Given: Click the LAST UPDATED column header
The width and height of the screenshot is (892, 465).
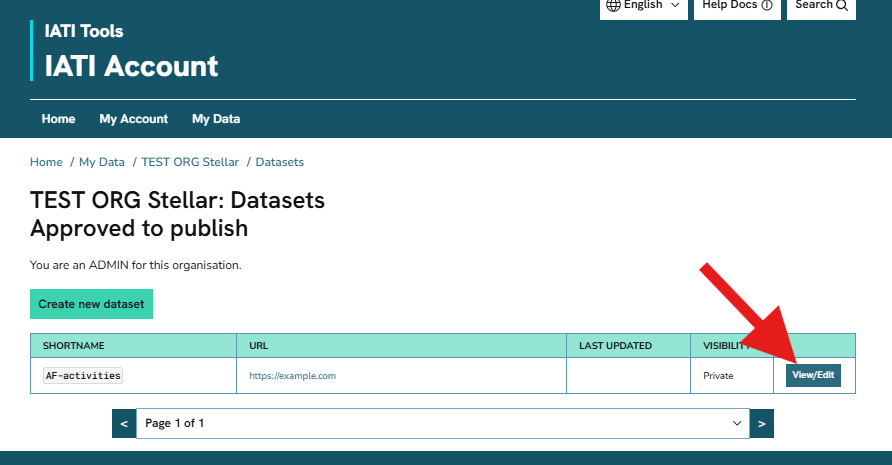Looking at the screenshot, I should (x=615, y=346).
